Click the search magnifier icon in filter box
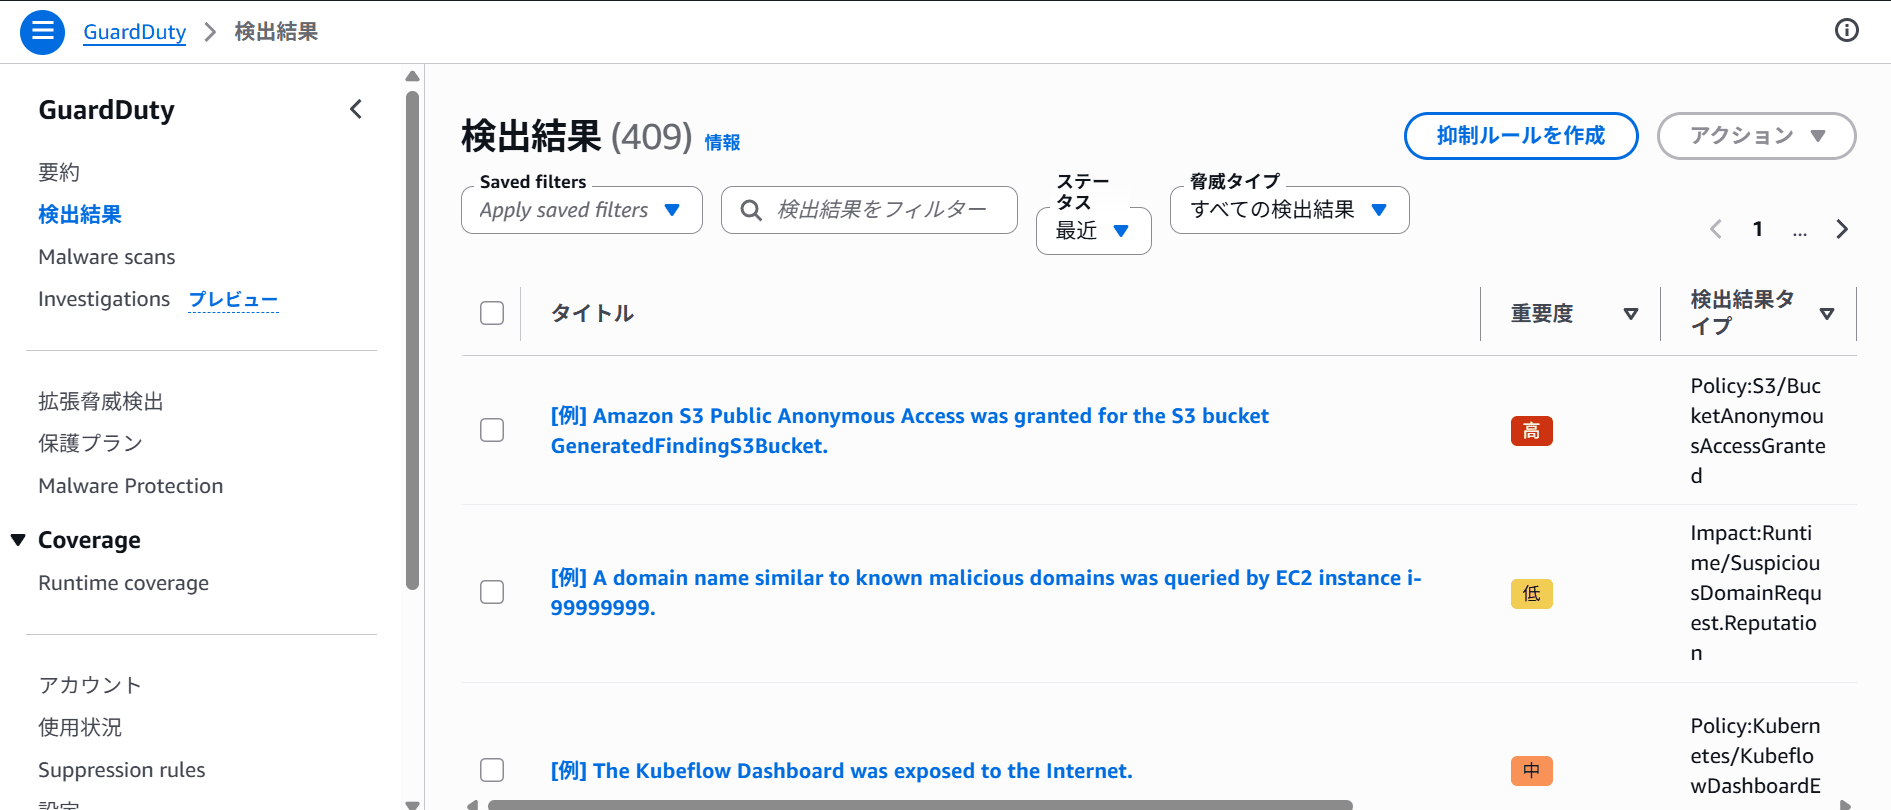The height and width of the screenshot is (810, 1891). point(750,210)
